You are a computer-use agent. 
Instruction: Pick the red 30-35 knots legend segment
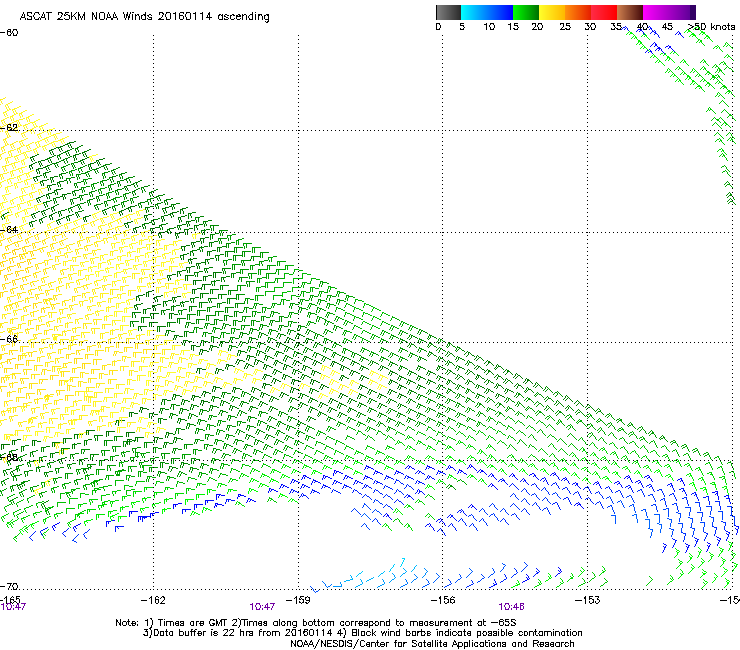604,12
